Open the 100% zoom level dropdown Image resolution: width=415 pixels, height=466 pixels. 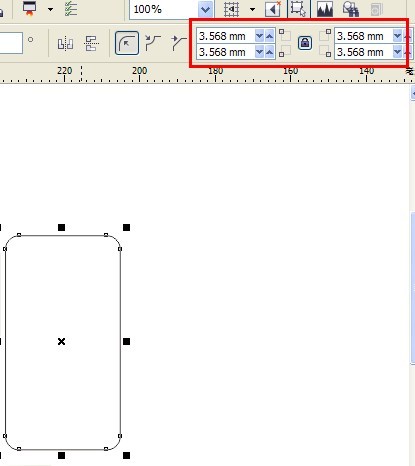tap(205, 9)
